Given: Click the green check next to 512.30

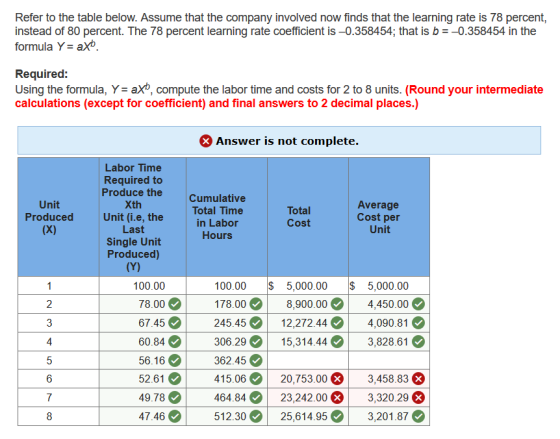Looking at the screenshot, I should coord(256,416).
